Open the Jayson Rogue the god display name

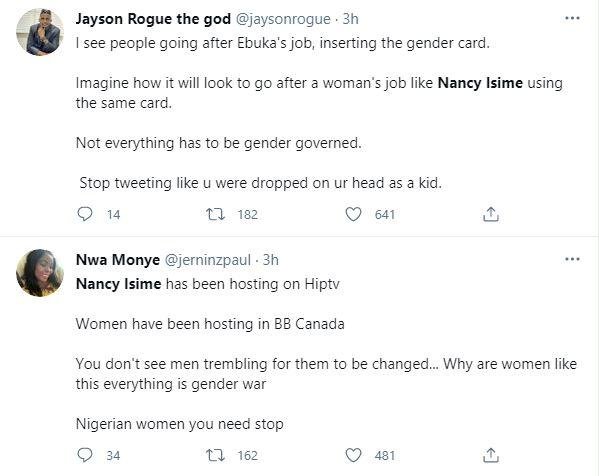(x=153, y=19)
